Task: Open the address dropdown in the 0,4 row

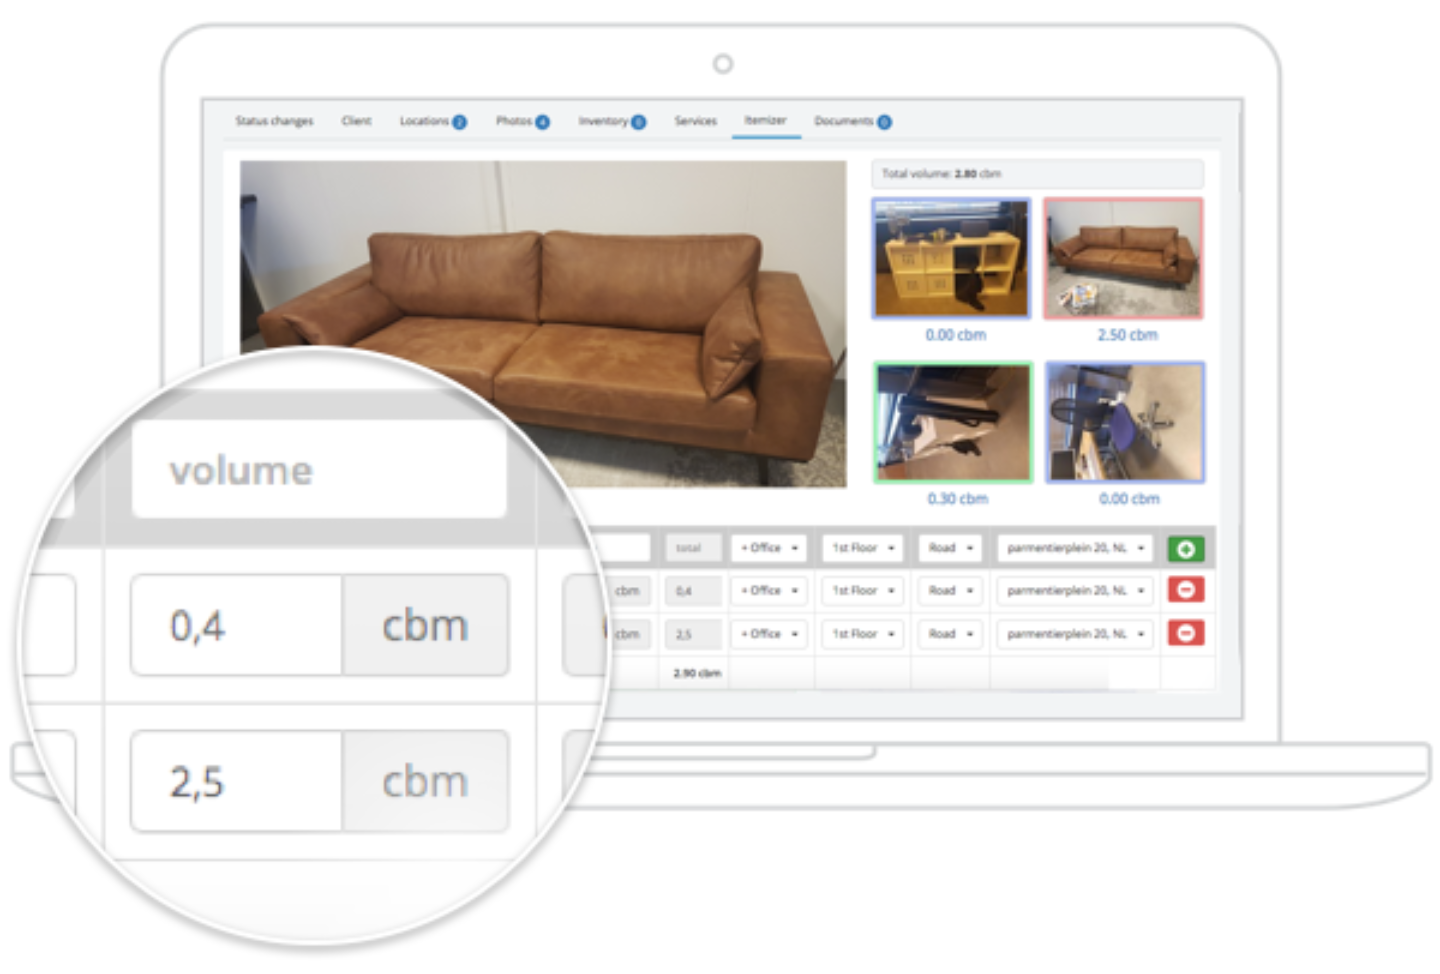Action: (x=1074, y=591)
